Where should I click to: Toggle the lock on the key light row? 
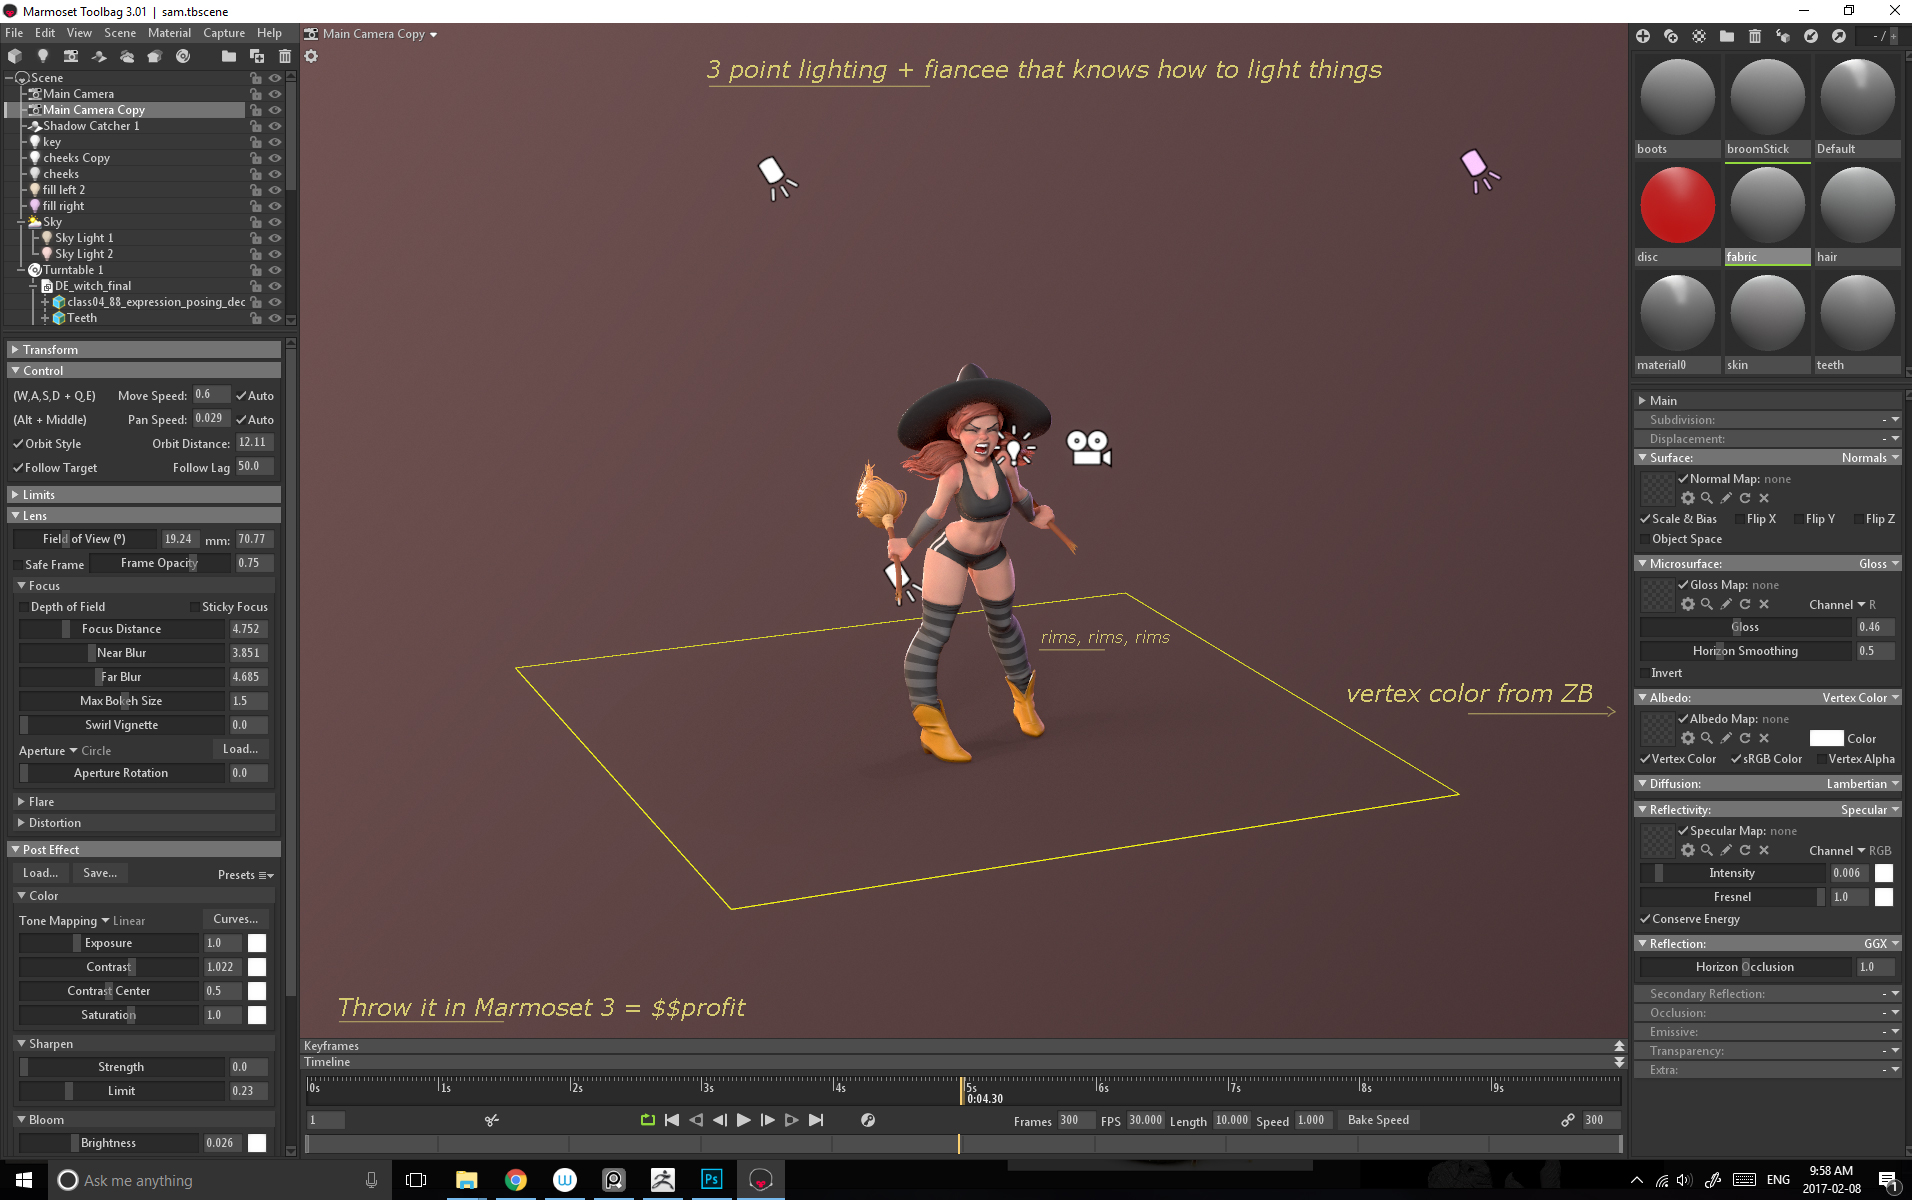point(256,142)
